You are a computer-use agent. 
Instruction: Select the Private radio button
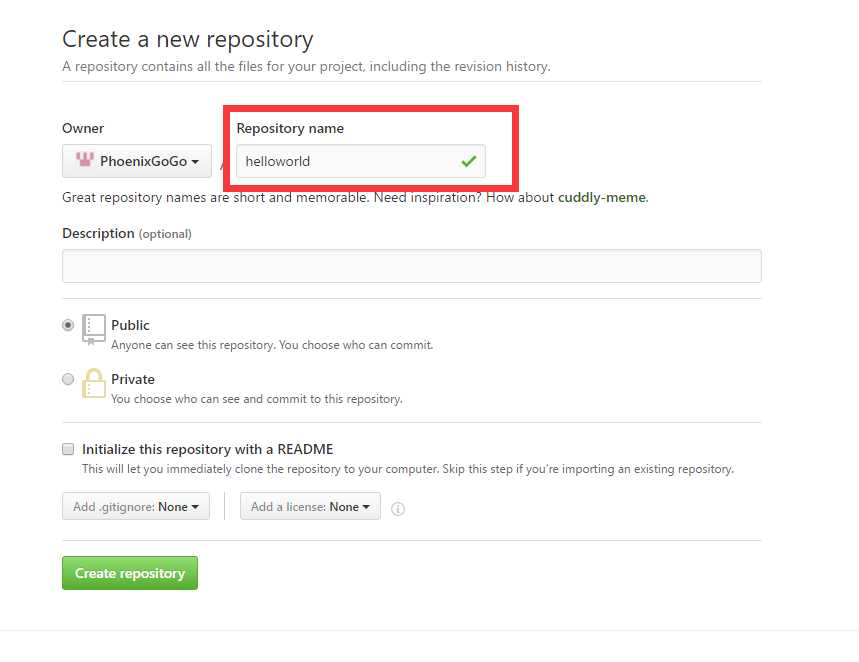pyautogui.click(x=68, y=379)
